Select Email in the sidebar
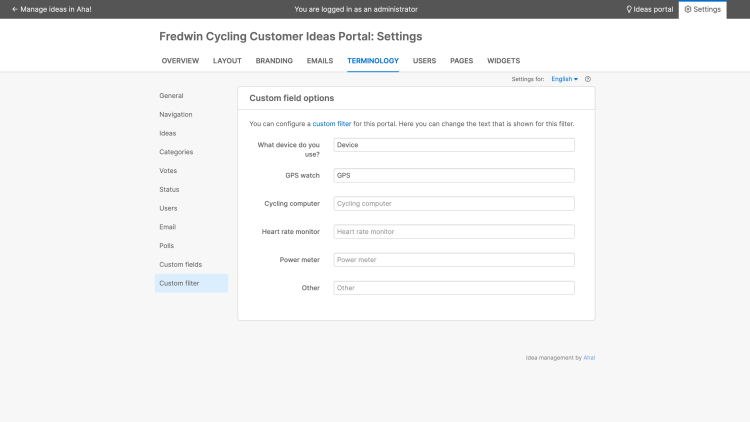Viewport: 750px width, 422px height. pos(168,227)
